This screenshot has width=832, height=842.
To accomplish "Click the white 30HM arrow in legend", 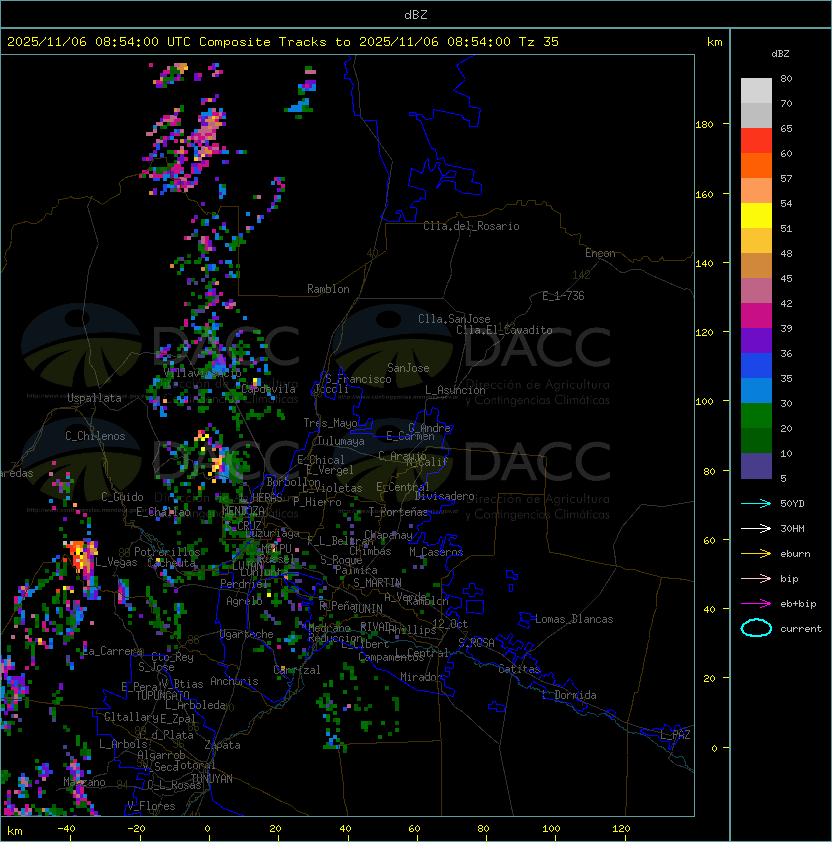I will coord(756,528).
